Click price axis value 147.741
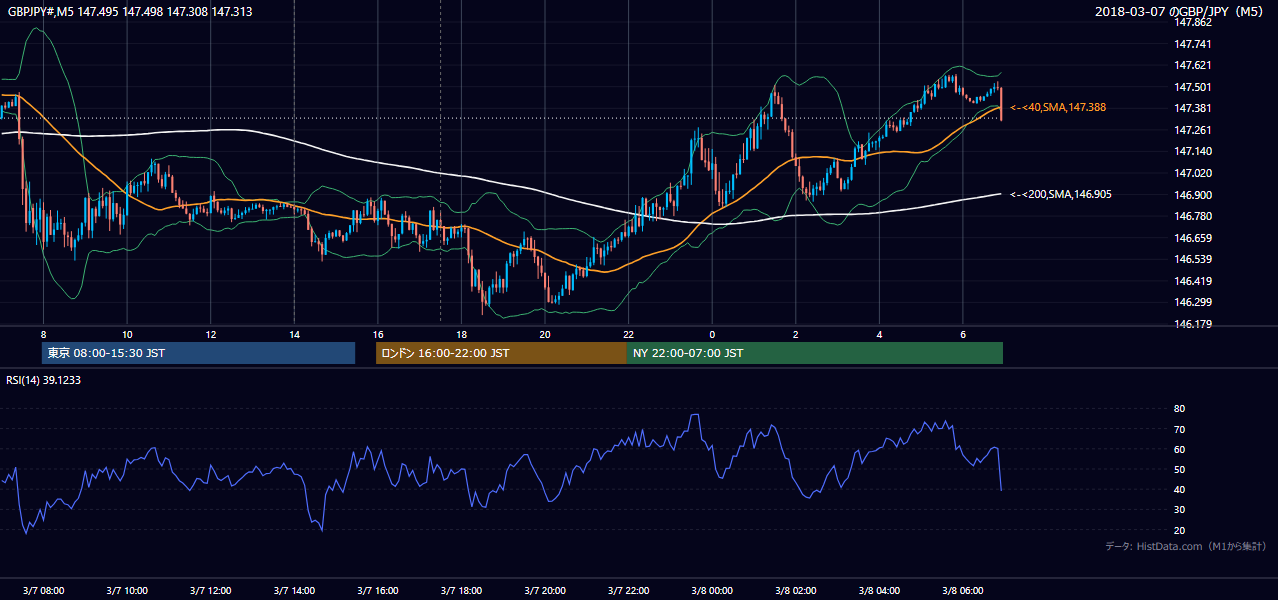1278x600 pixels. click(x=1193, y=44)
